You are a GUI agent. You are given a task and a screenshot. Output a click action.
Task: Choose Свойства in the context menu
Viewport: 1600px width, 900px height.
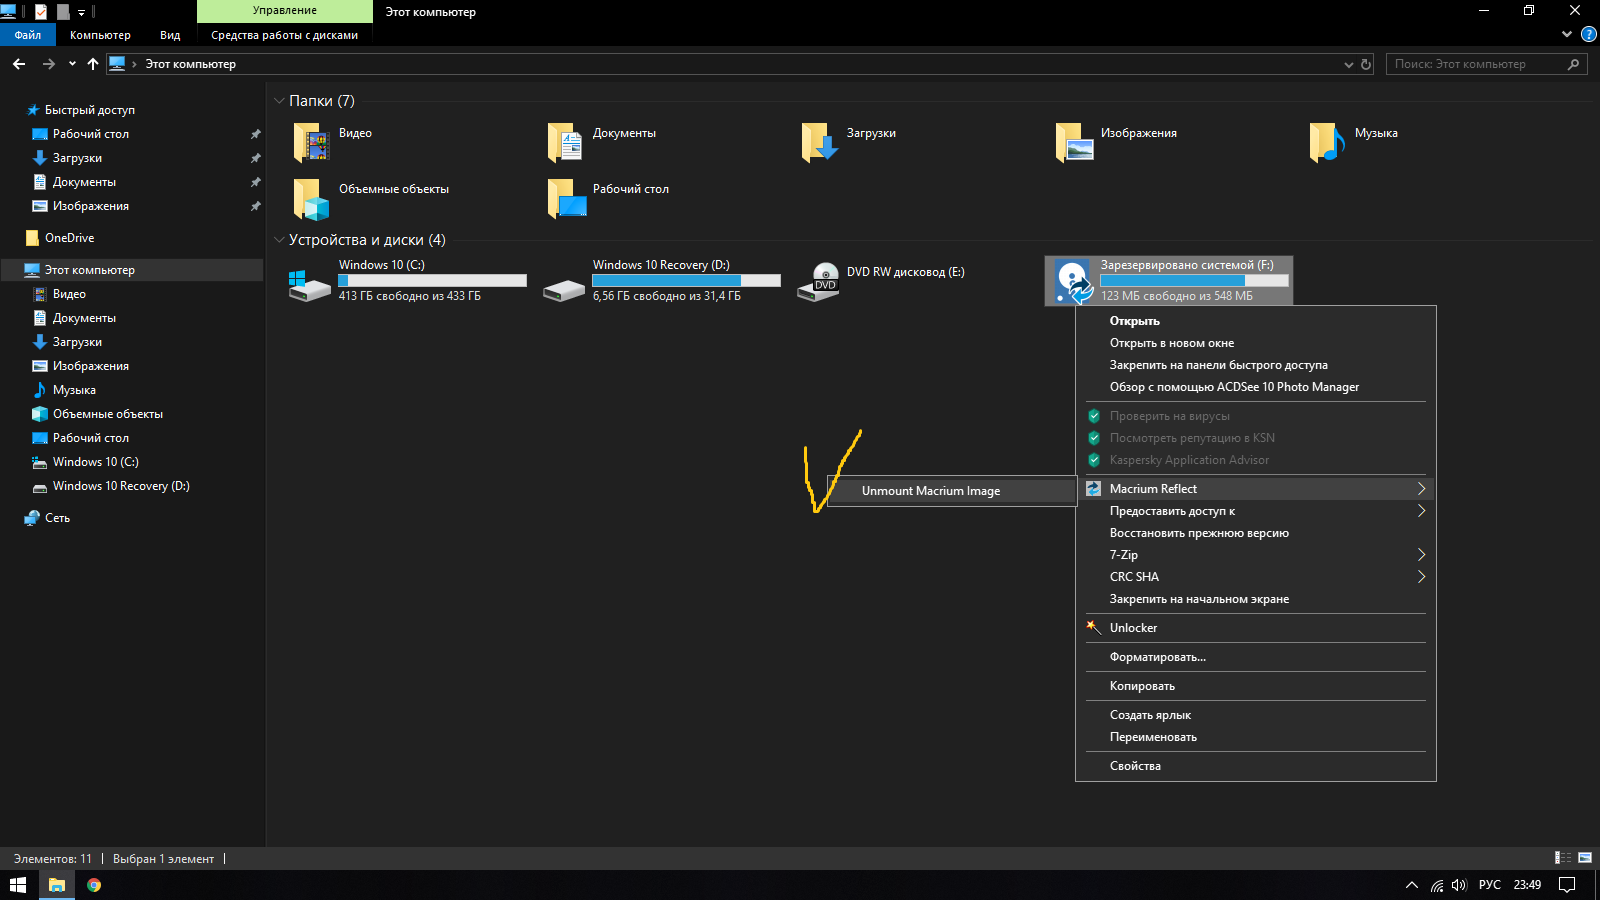[1135, 766]
